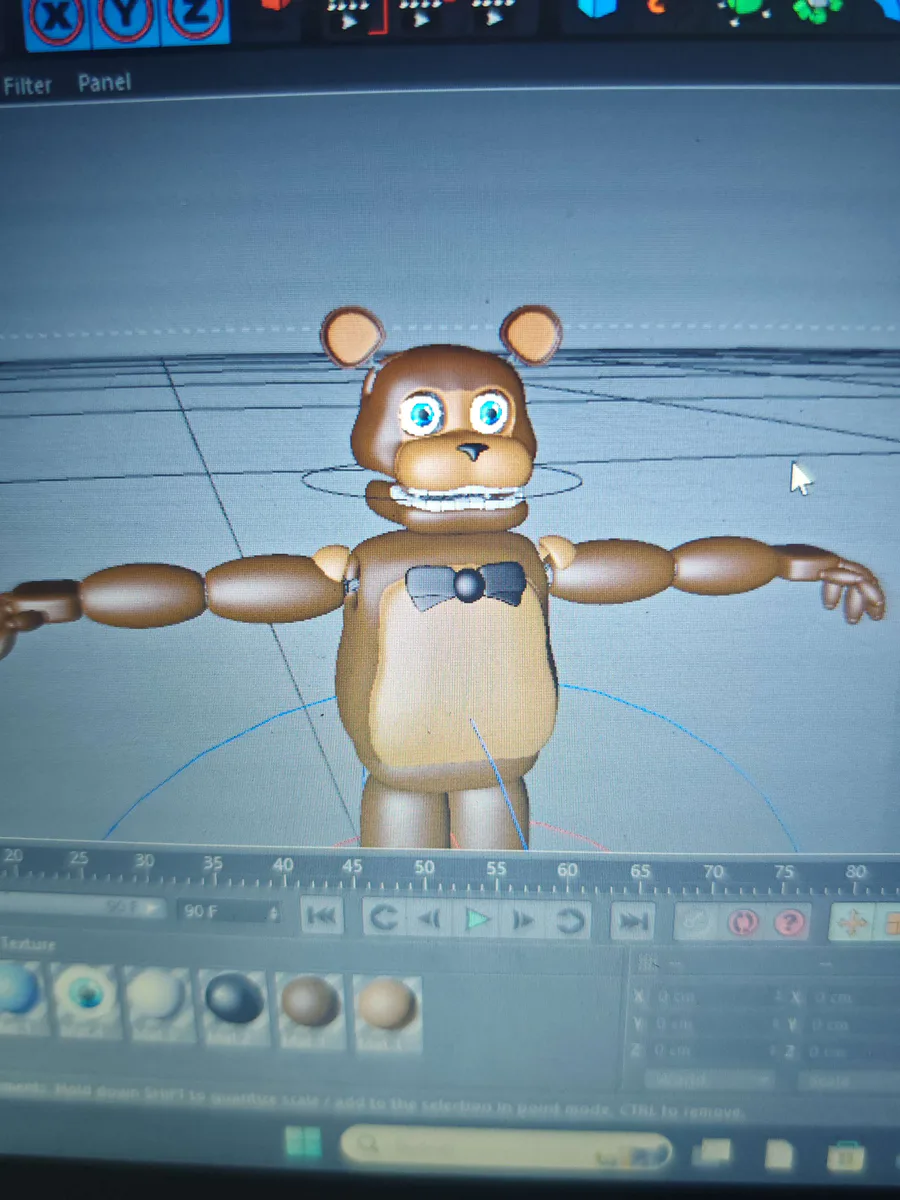The height and width of the screenshot is (1200, 900).
Task: Open the white document taskbar icon
Action: 780,1155
